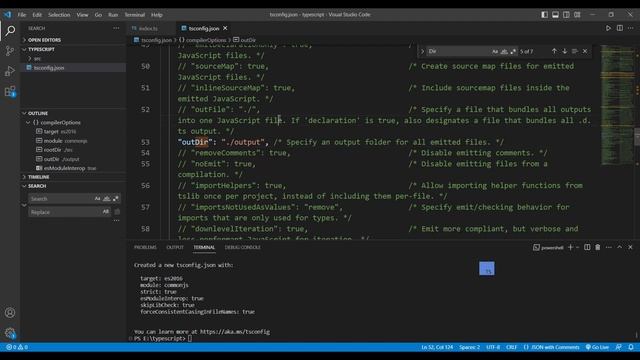Switch to the Problems panel tab
The image size is (640, 360).
(x=145, y=247)
